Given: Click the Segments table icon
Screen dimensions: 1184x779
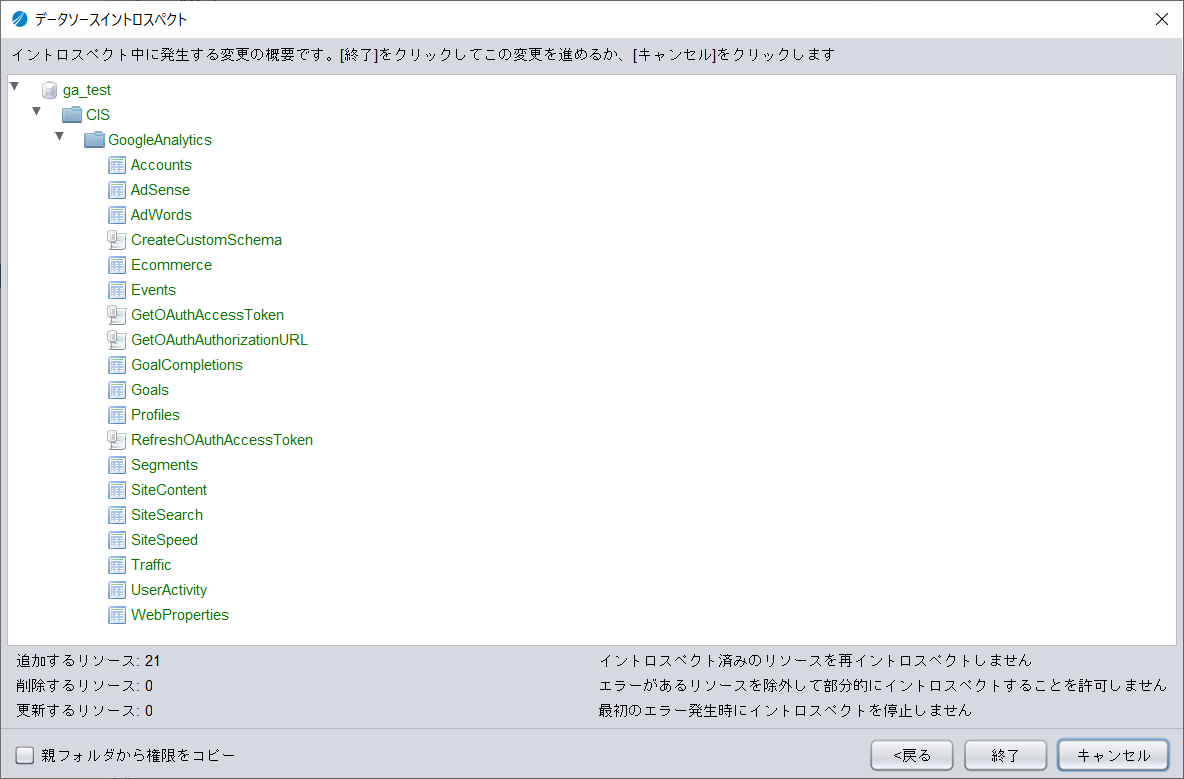Looking at the screenshot, I should pyautogui.click(x=117, y=465).
